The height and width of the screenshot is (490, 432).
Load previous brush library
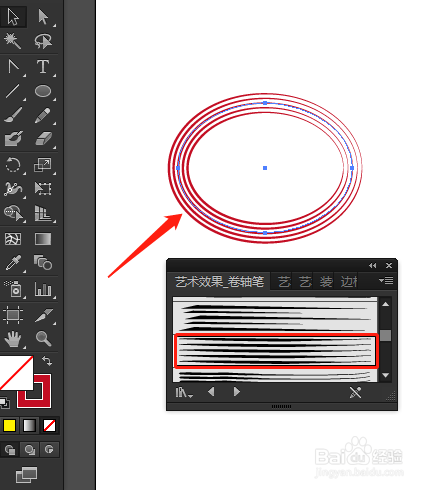tap(211, 392)
